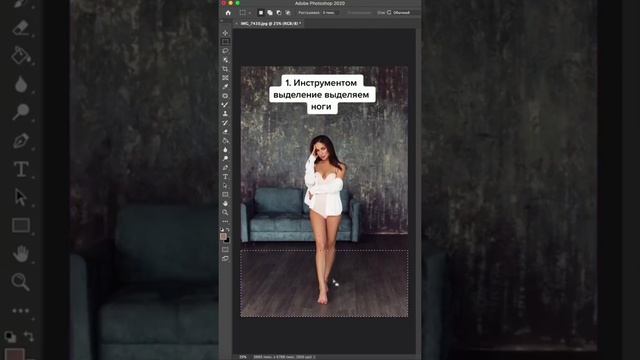640x360 pixels.
Task: Choose New selection mode in options bar
Action: [261, 13]
